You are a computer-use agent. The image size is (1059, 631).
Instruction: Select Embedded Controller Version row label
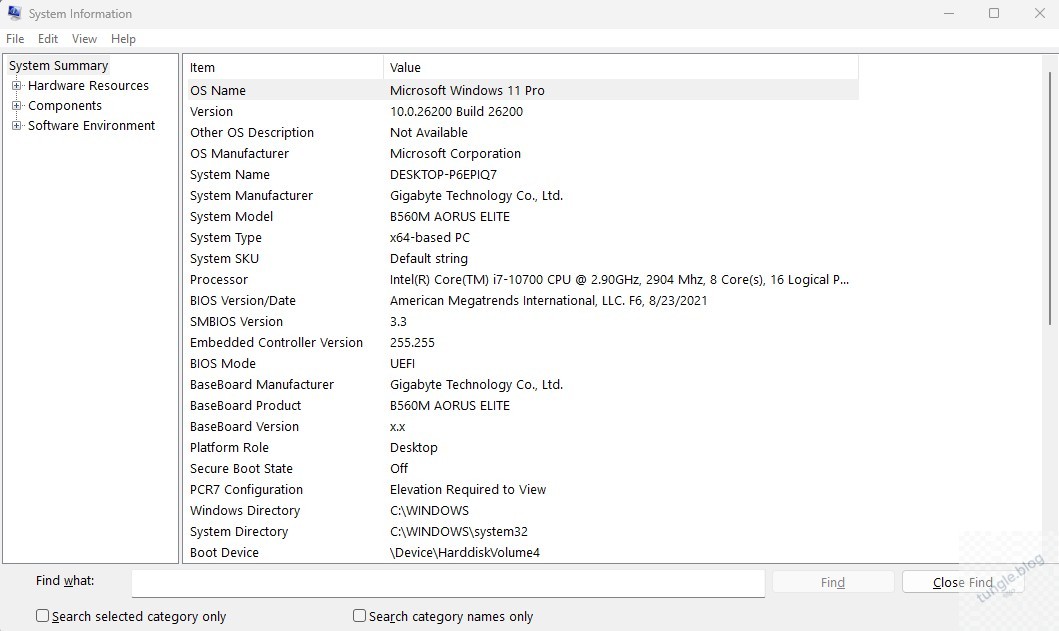click(276, 342)
